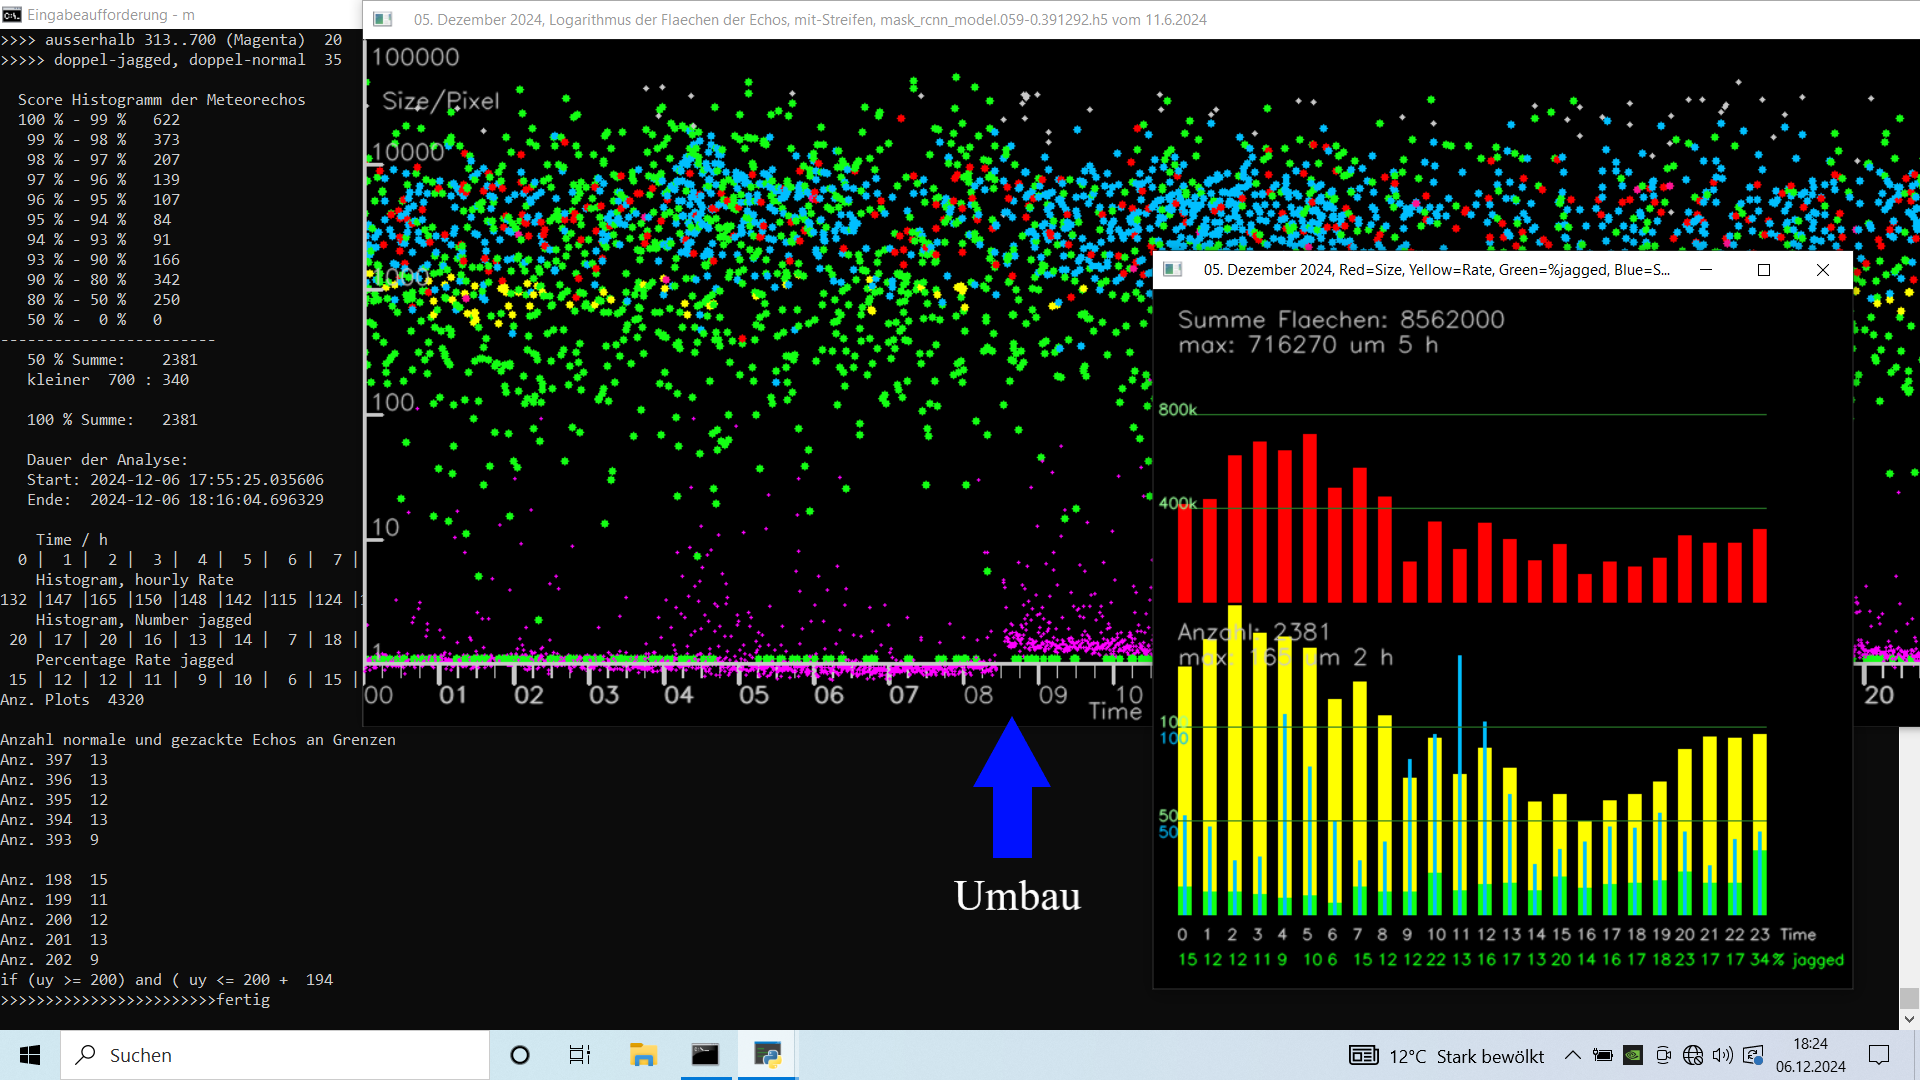Click the '08' hour tick on plot axis

[x=978, y=695]
